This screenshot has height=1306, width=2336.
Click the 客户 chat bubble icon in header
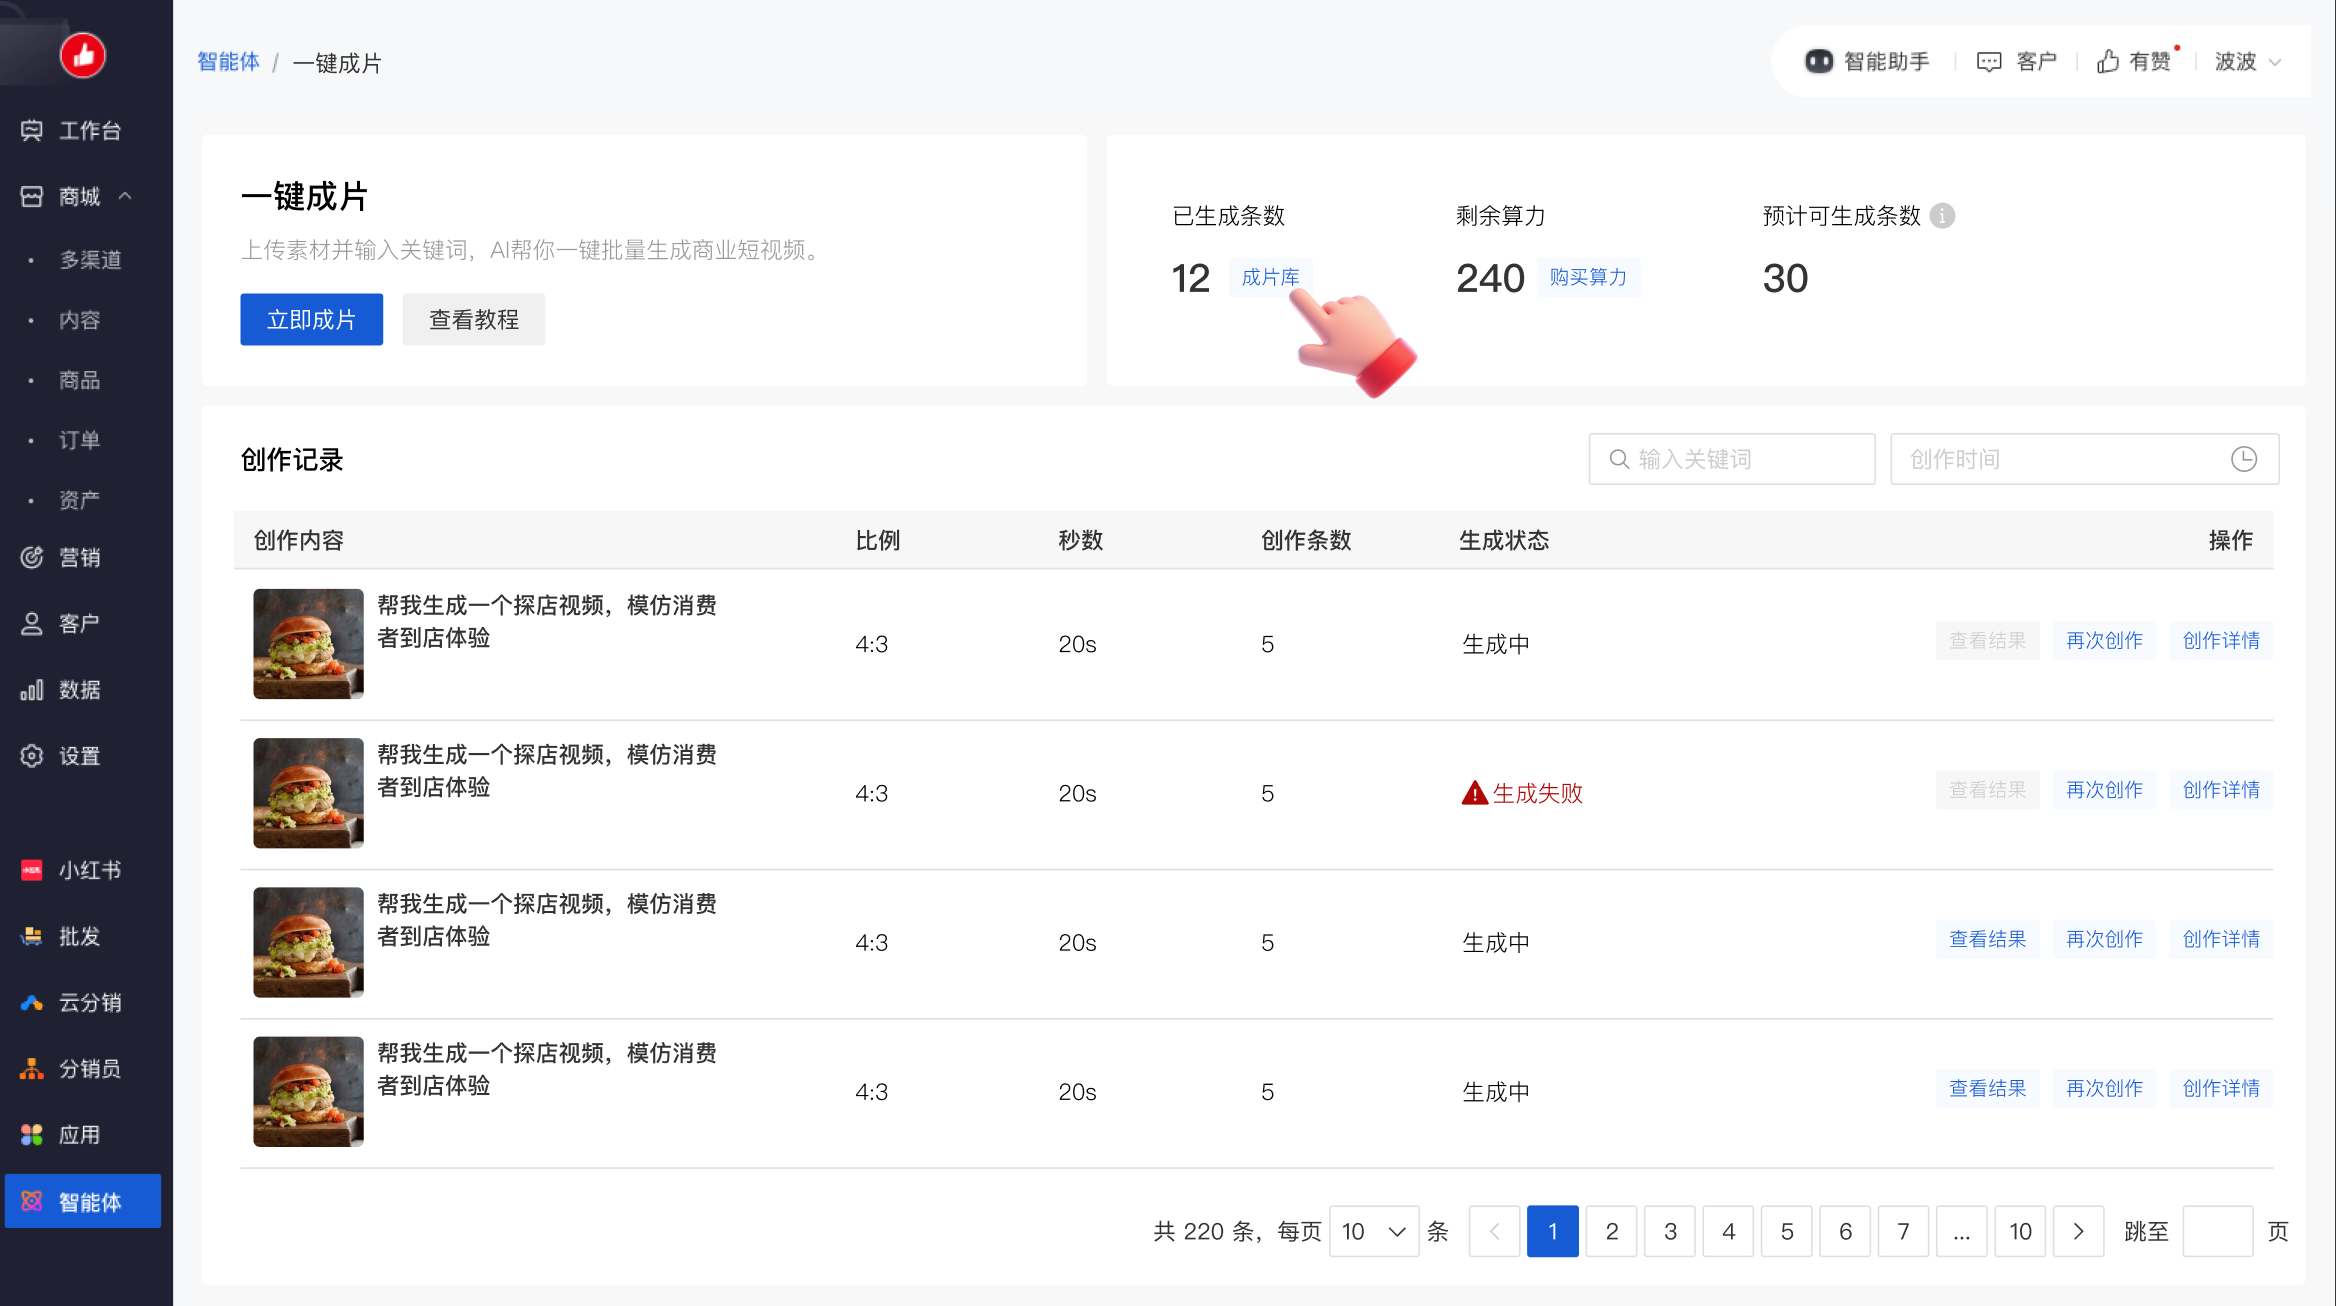pos(1989,62)
